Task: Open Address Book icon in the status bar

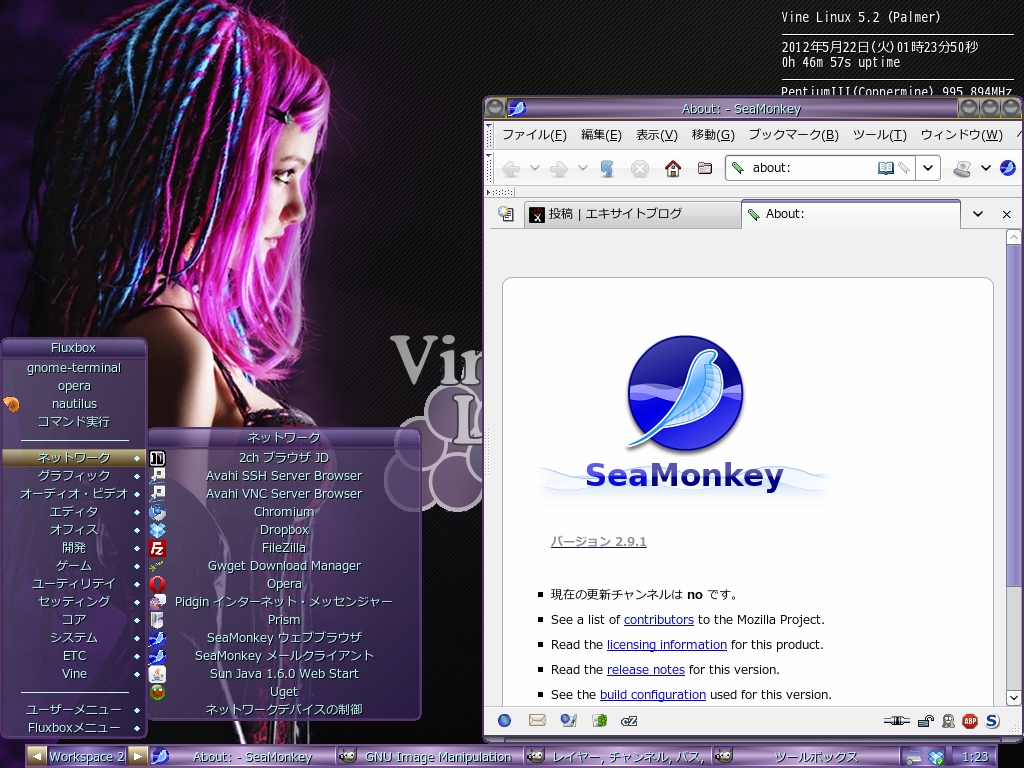Action: (600, 720)
